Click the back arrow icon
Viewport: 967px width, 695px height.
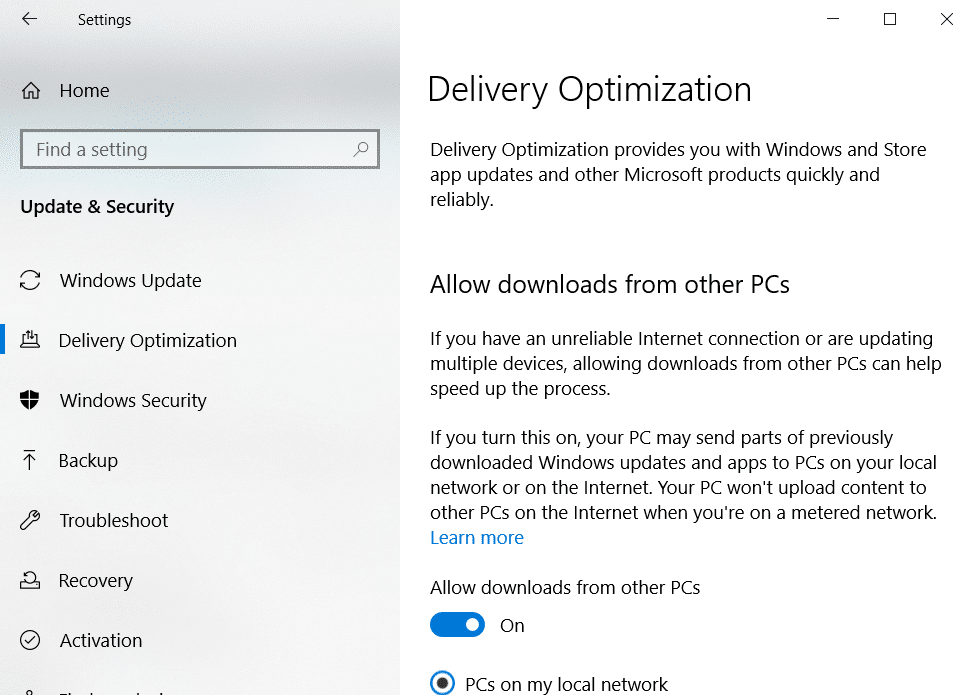pos(29,19)
